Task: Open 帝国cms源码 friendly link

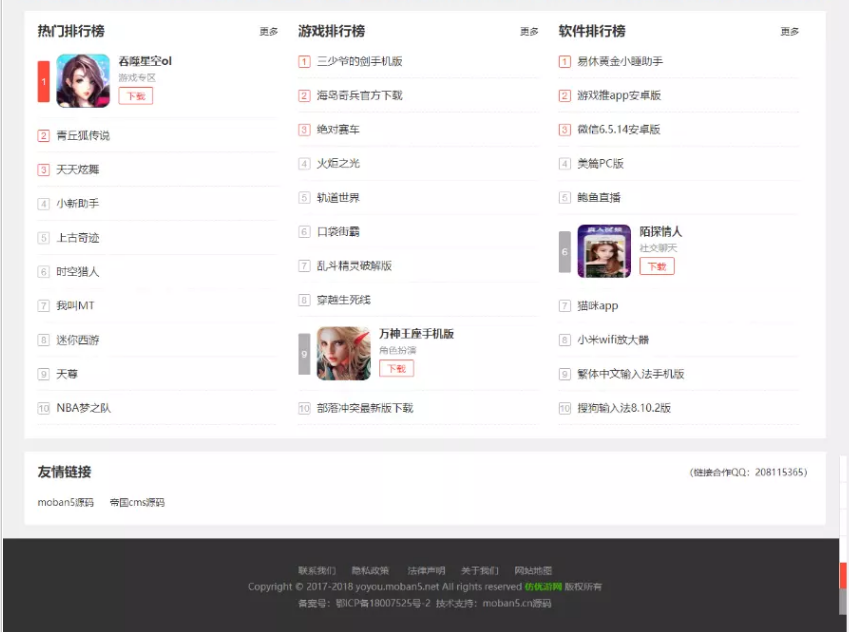Action: [x=137, y=503]
